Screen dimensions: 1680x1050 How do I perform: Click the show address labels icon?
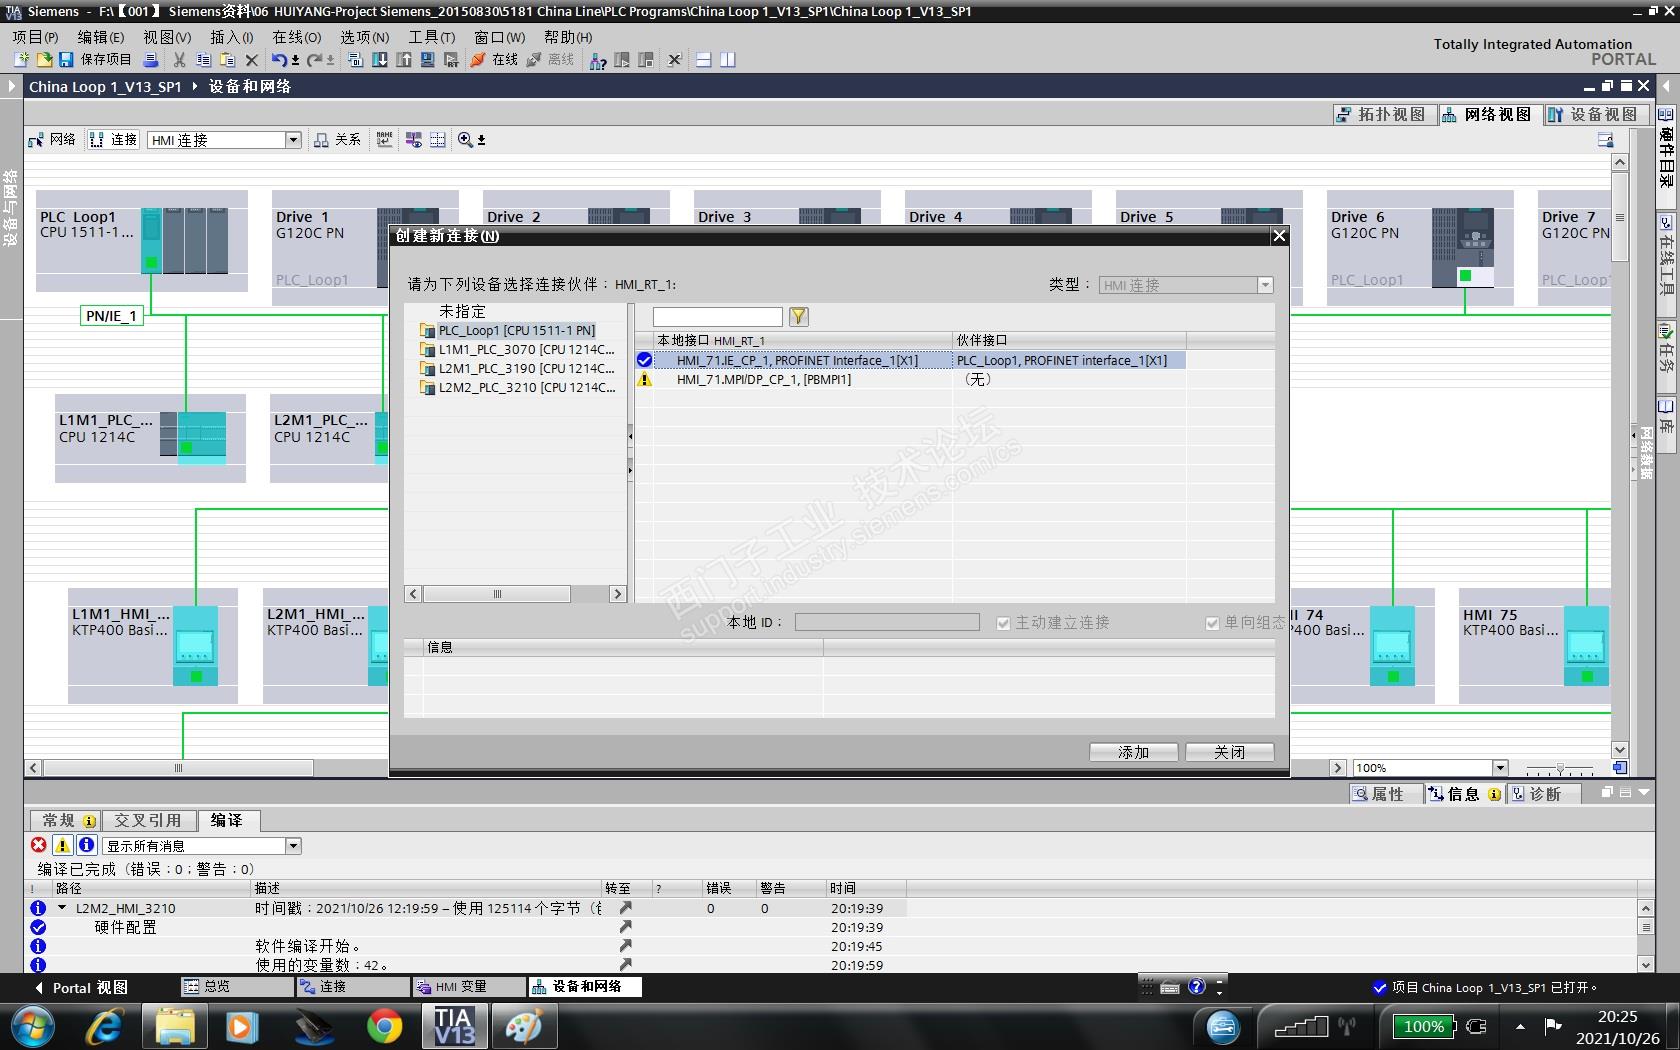385,140
